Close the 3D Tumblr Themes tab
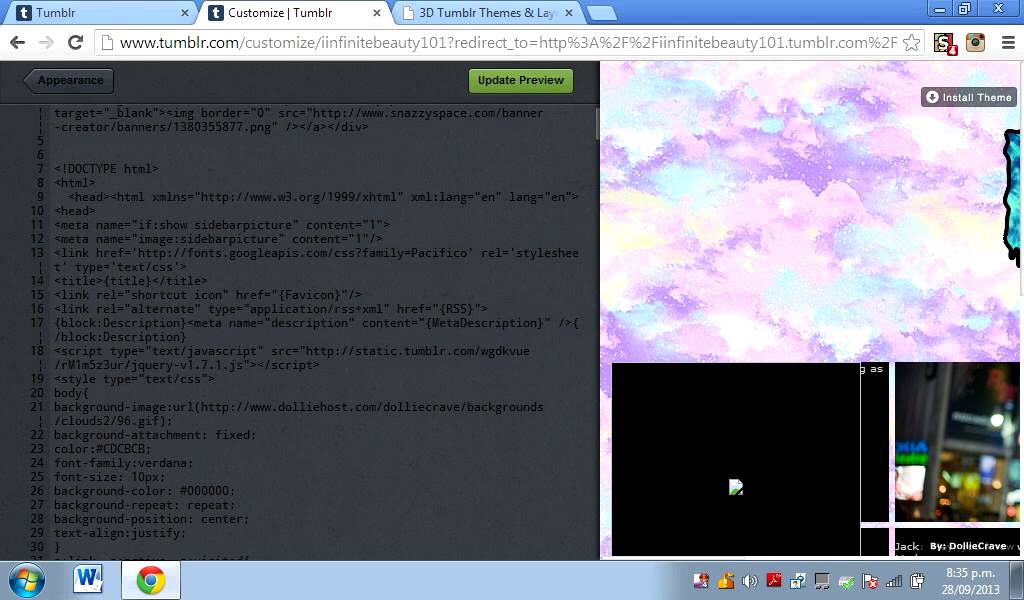1024x600 pixels. point(569,13)
